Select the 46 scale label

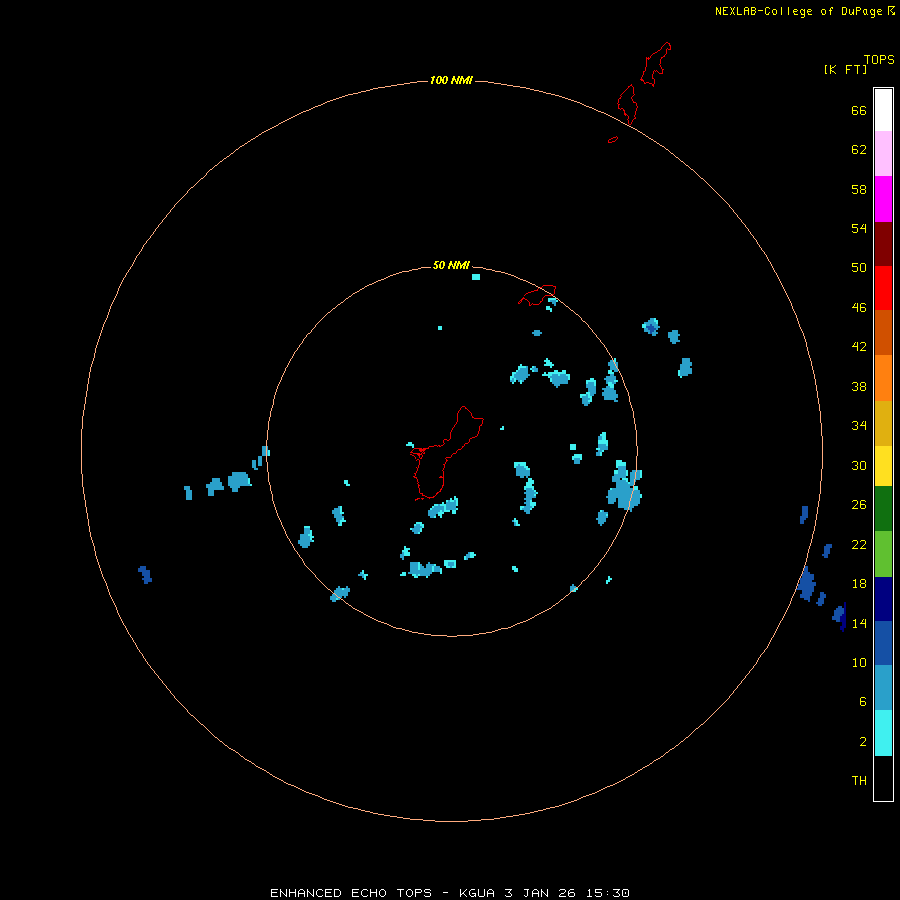pos(859,308)
